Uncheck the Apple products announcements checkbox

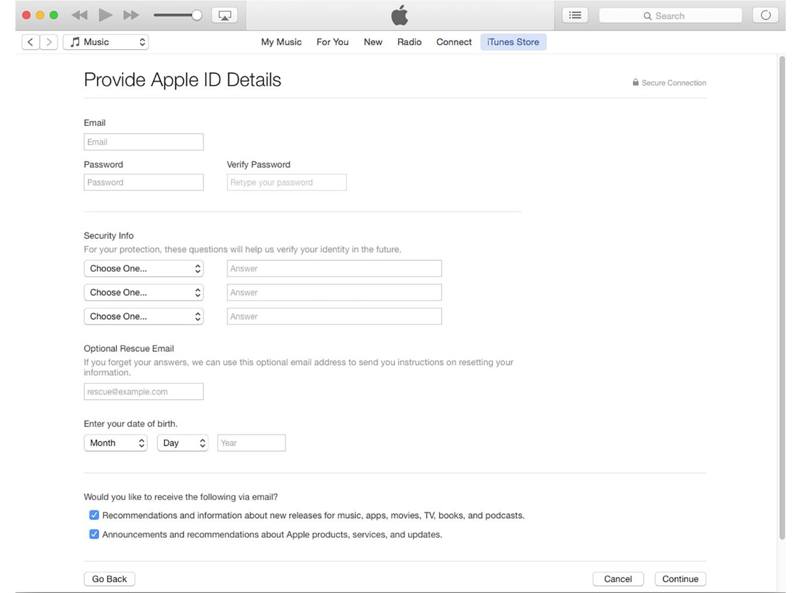pos(94,534)
